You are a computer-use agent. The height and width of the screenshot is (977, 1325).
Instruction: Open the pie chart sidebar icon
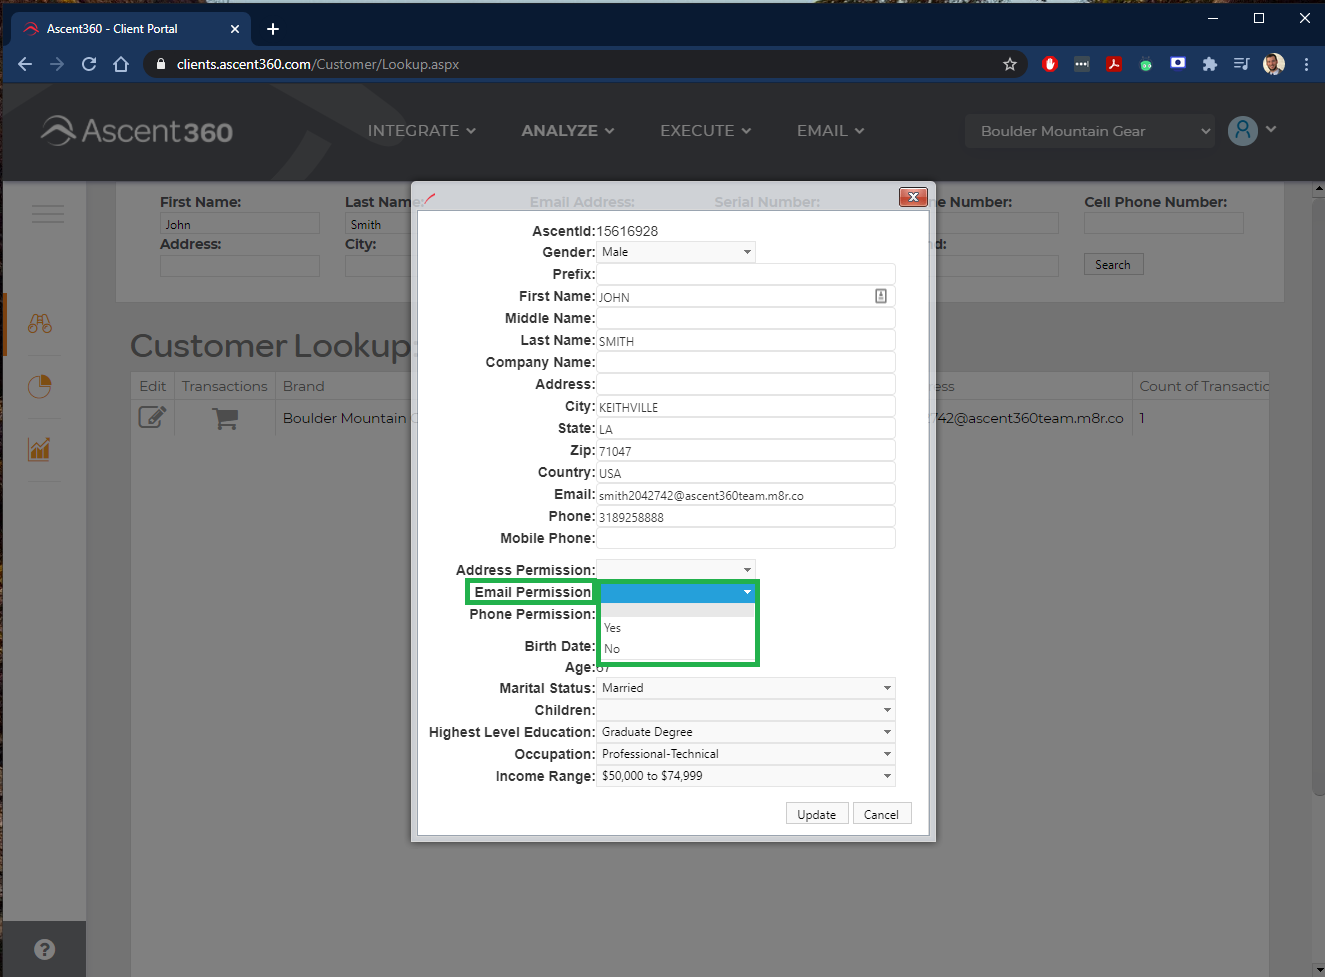point(40,386)
